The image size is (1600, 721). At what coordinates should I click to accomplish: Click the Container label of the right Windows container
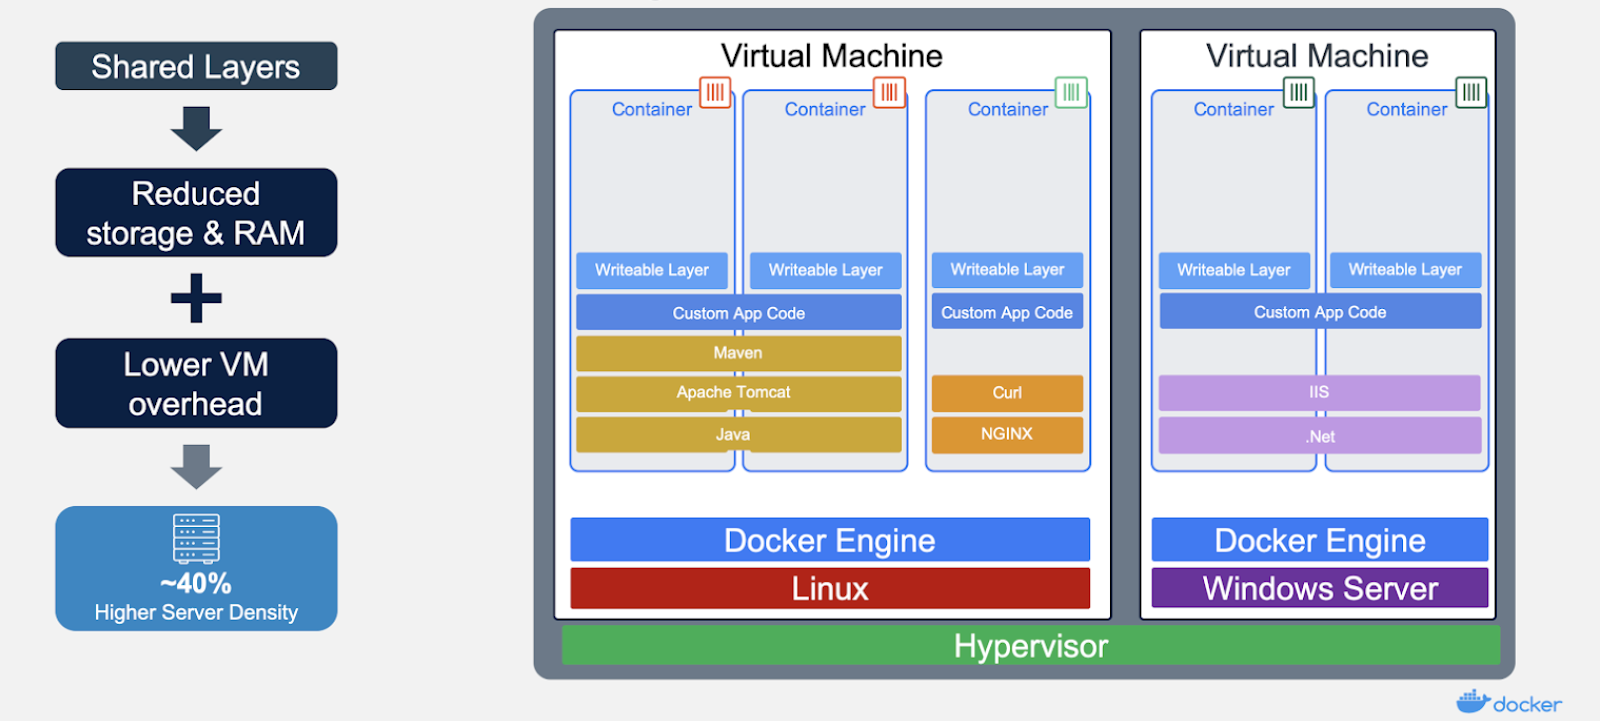point(1407,109)
